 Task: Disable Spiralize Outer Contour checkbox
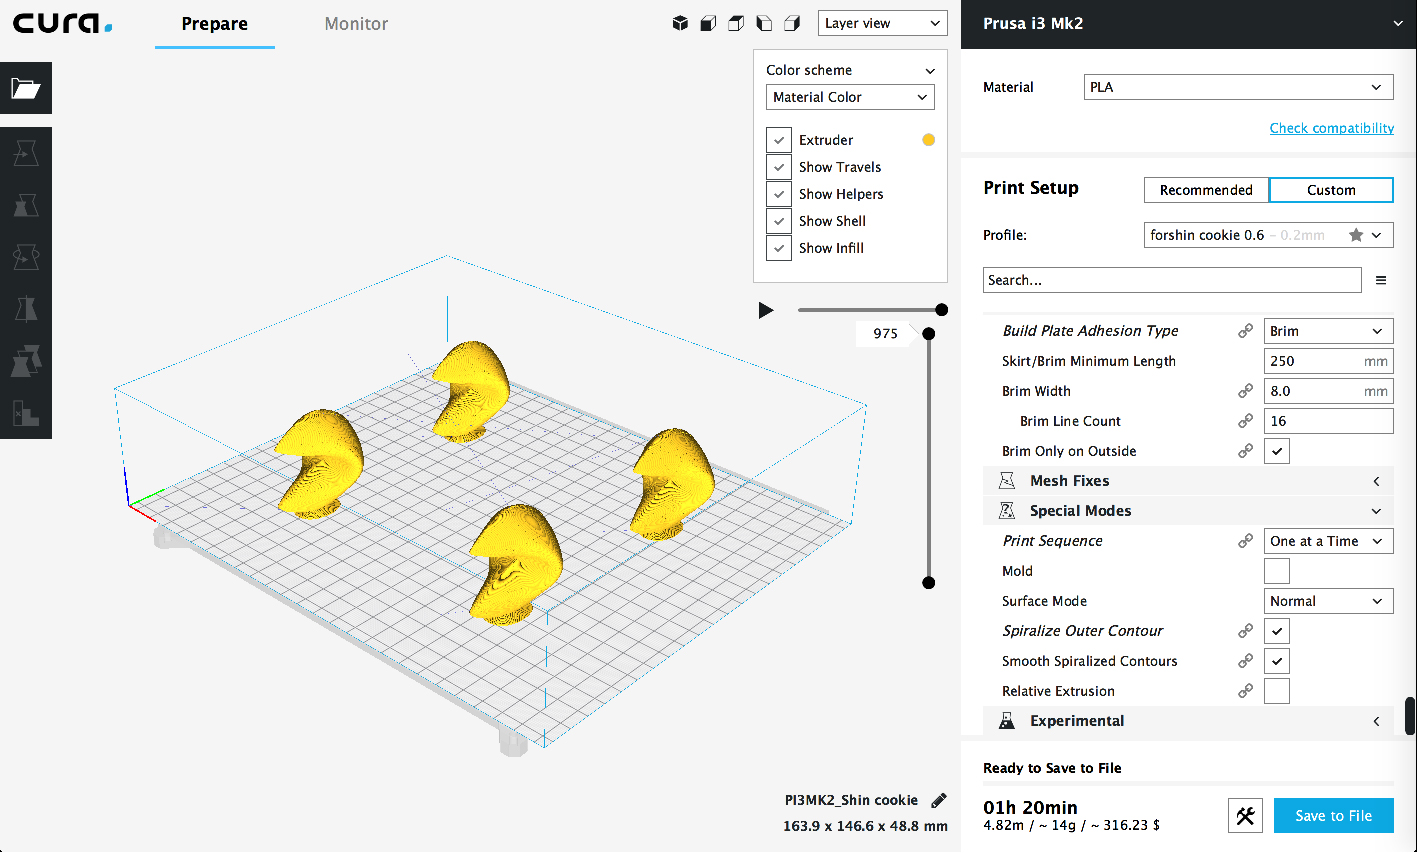[x=1277, y=631]
